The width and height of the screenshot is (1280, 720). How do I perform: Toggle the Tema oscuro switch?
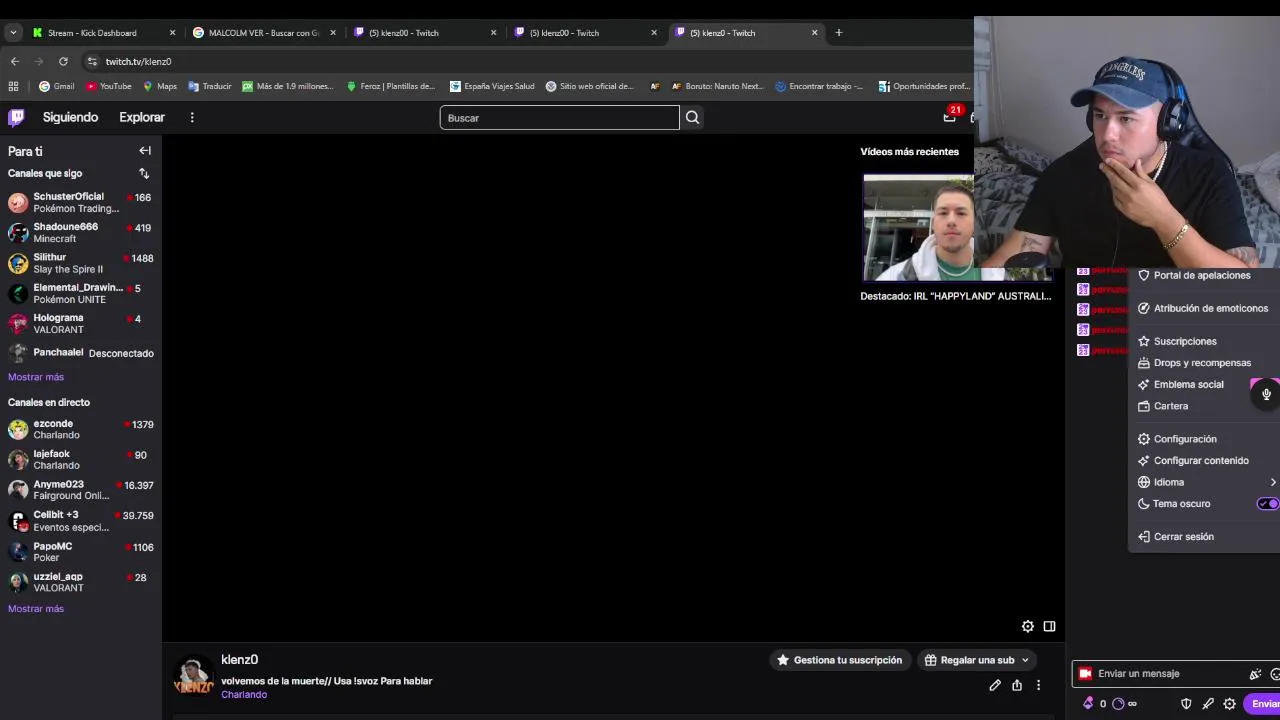coord(1267,504)
